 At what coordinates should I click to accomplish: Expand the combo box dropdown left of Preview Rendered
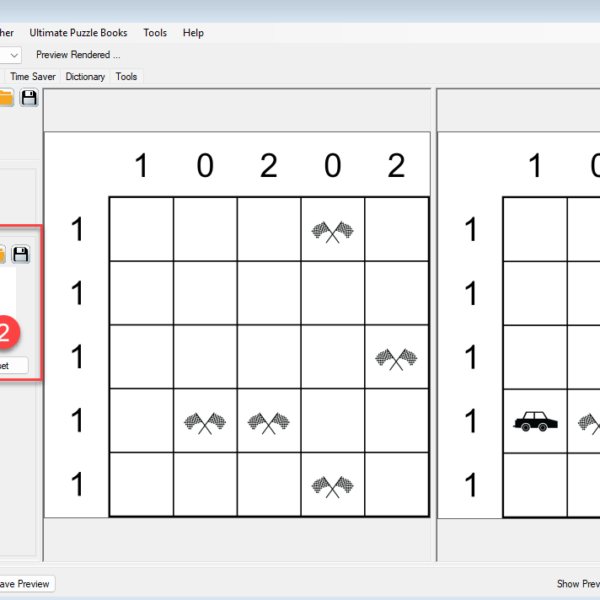click(x=13, y=55)
